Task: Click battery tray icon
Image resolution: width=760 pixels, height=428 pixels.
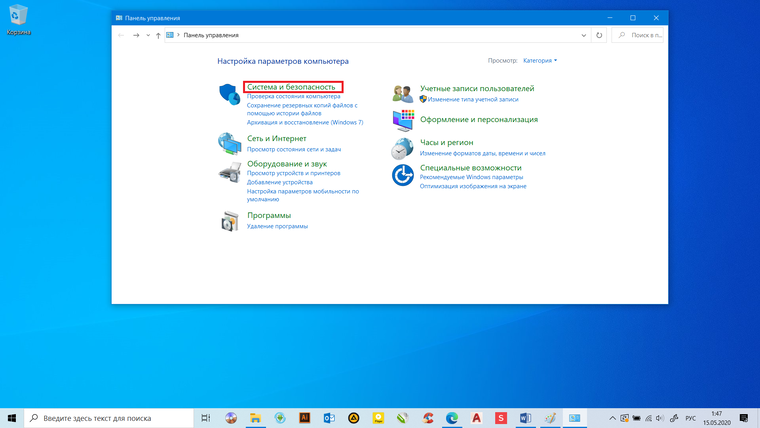Action: pos(636,418)
